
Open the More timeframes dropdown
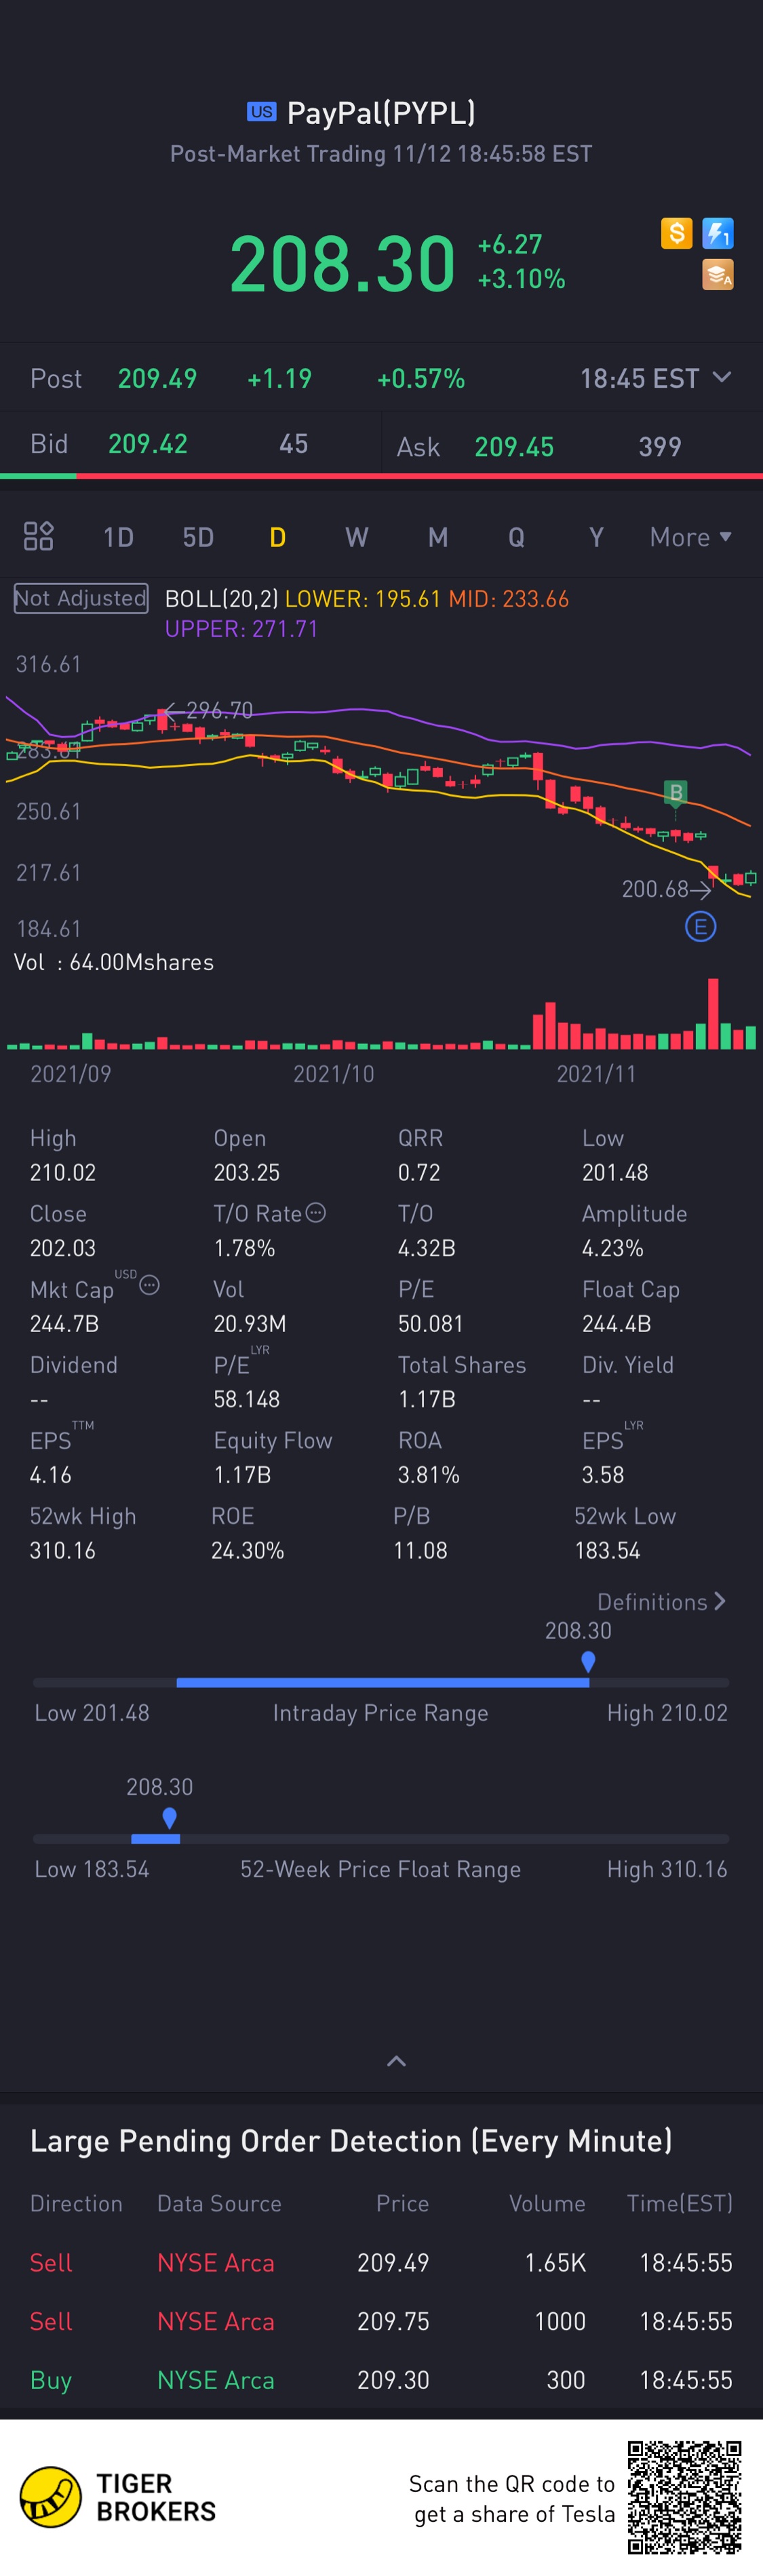click(690, 537)
